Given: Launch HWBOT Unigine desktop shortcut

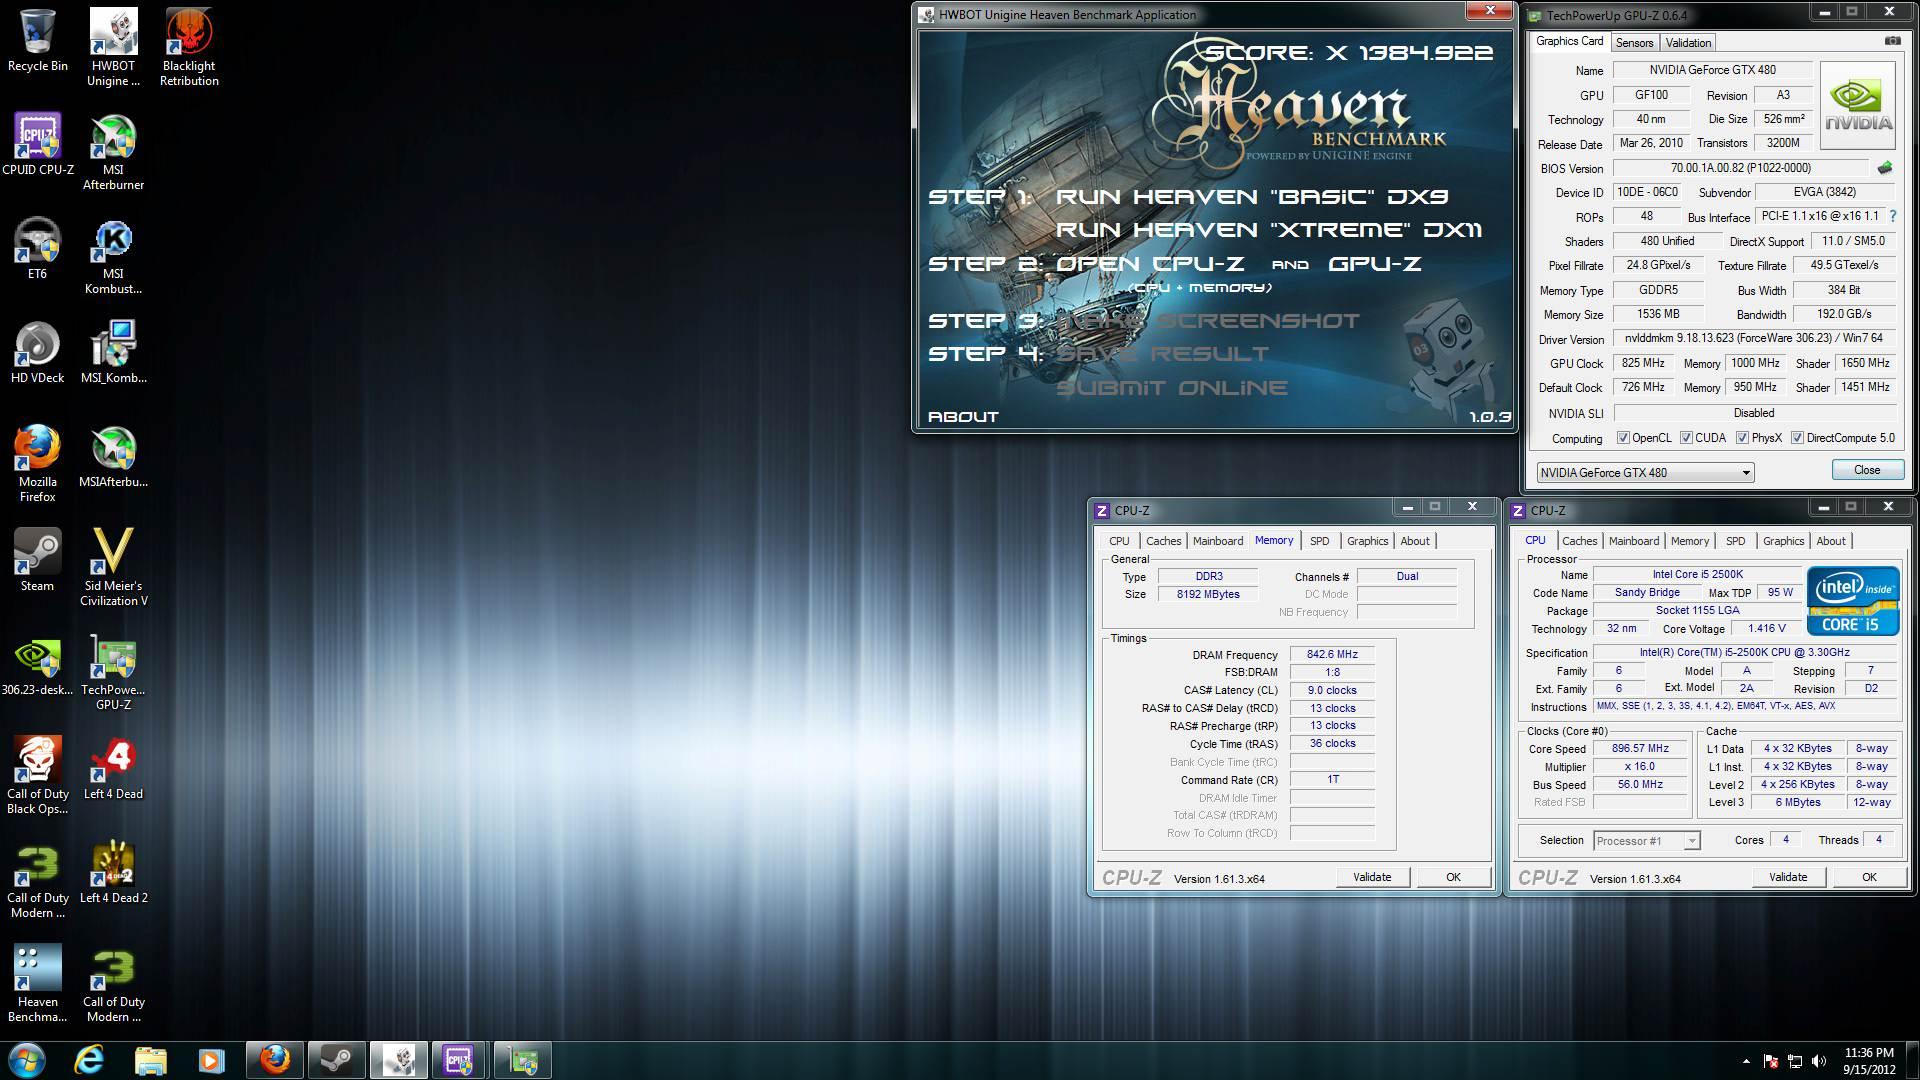Looking at the screenshot, I should (113, 48).
